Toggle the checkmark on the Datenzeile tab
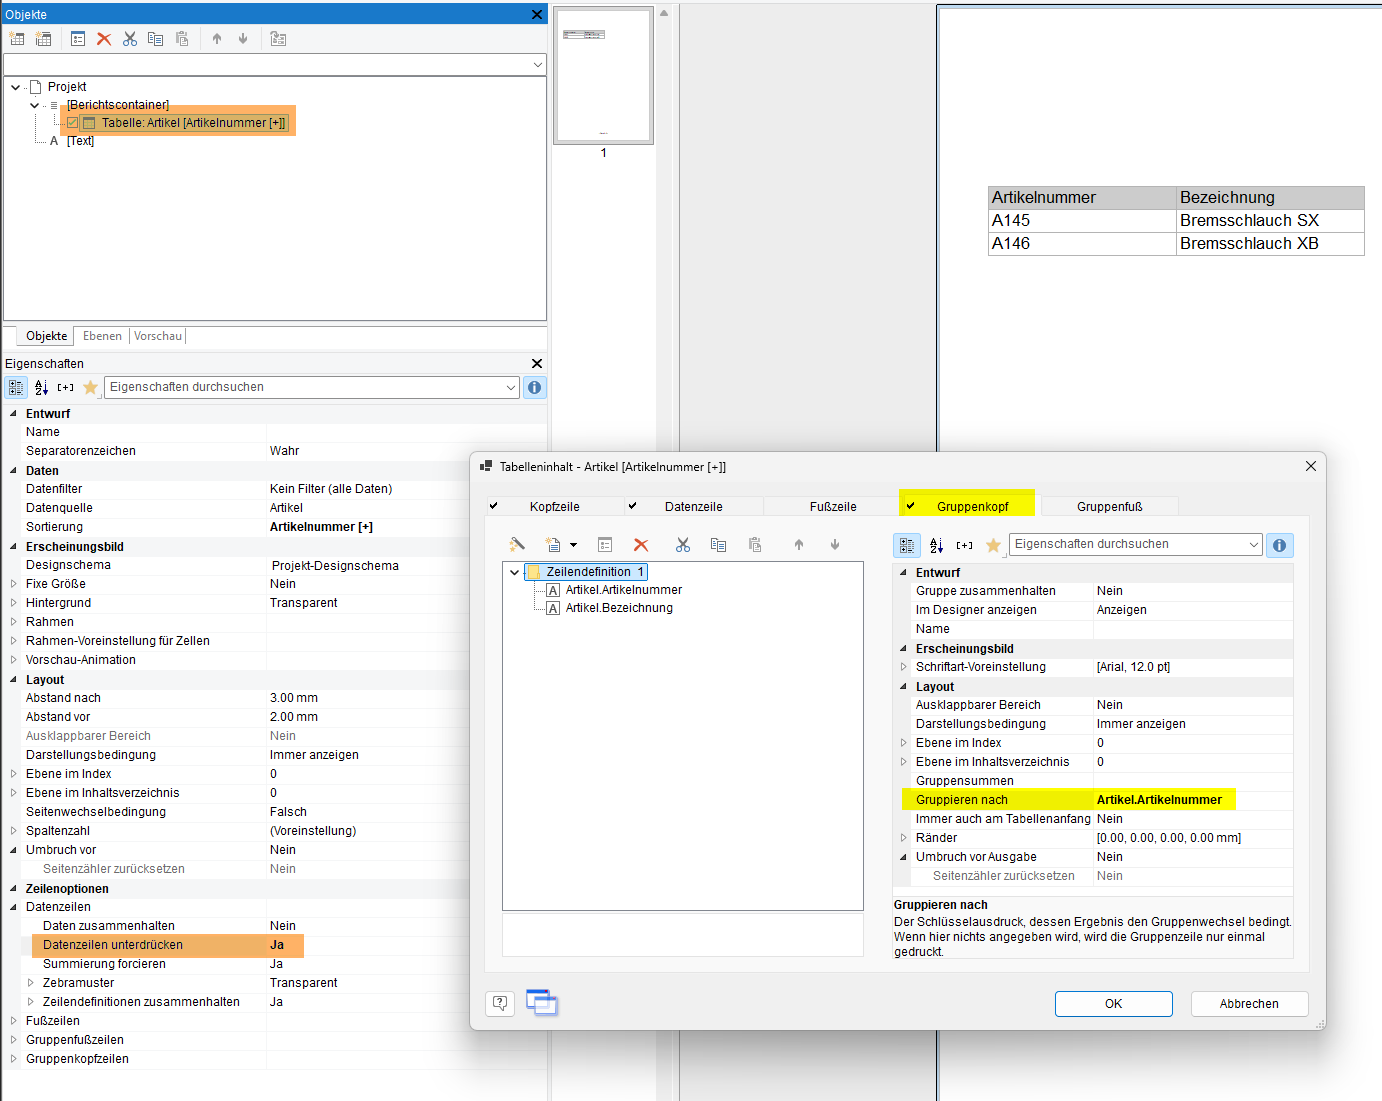This screenshot has width=1382, height=1101. [x=632, y=506]
